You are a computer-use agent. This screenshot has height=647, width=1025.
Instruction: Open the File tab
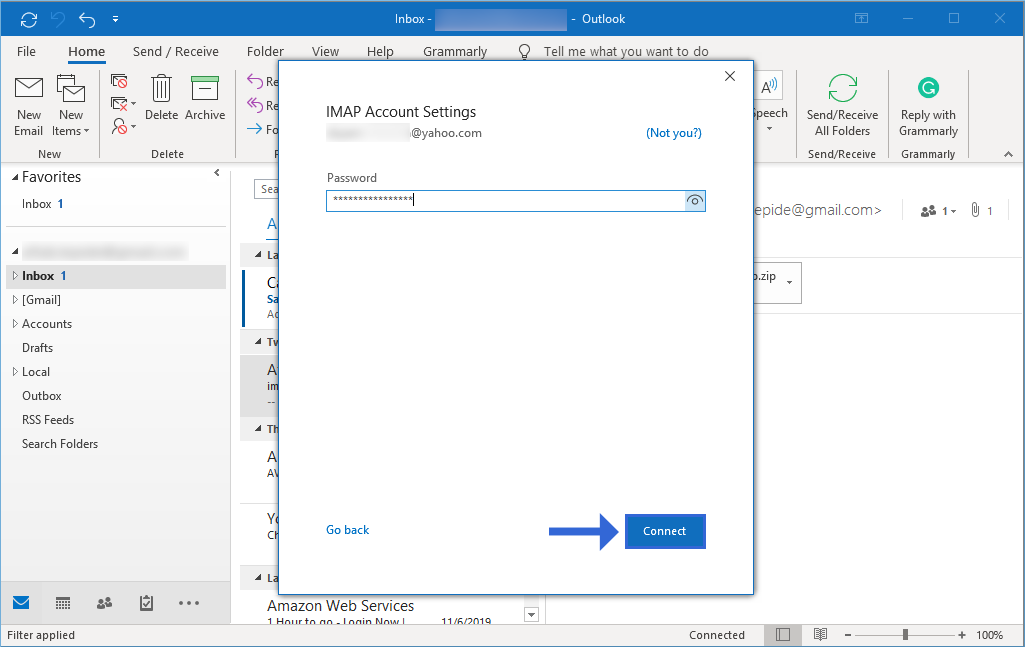click(26, 52)
